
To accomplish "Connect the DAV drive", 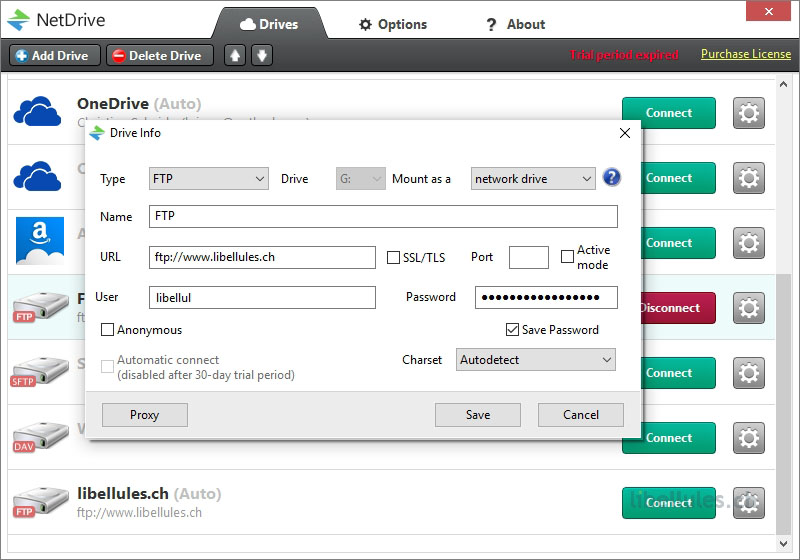I will (x=668, y=438).
